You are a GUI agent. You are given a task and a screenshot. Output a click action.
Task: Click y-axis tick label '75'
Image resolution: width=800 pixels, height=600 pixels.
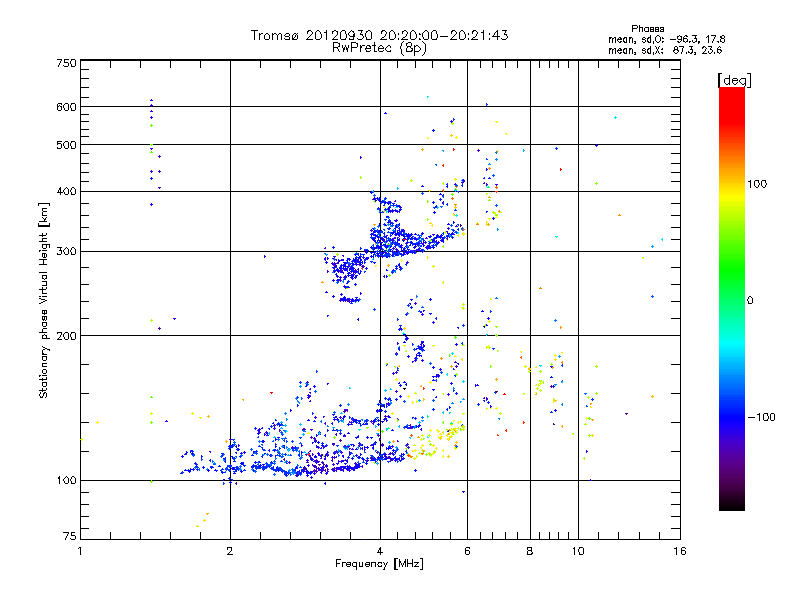(x=70, y=536)
